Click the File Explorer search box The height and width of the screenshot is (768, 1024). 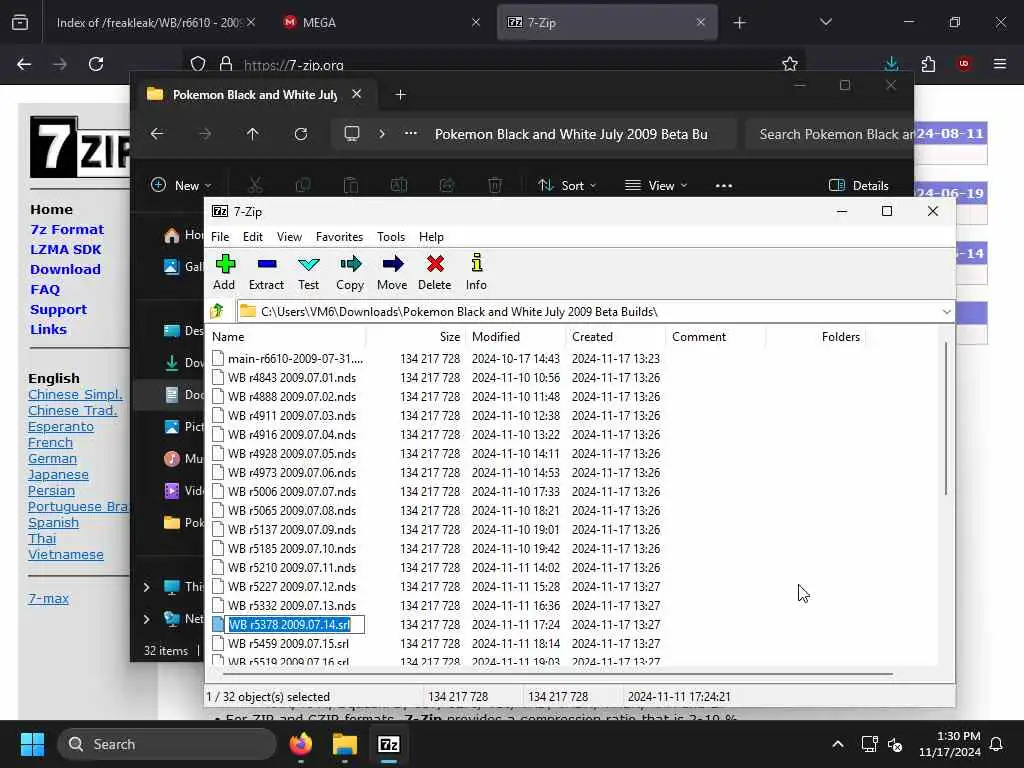pyautogui.click(x=829, y=134)
